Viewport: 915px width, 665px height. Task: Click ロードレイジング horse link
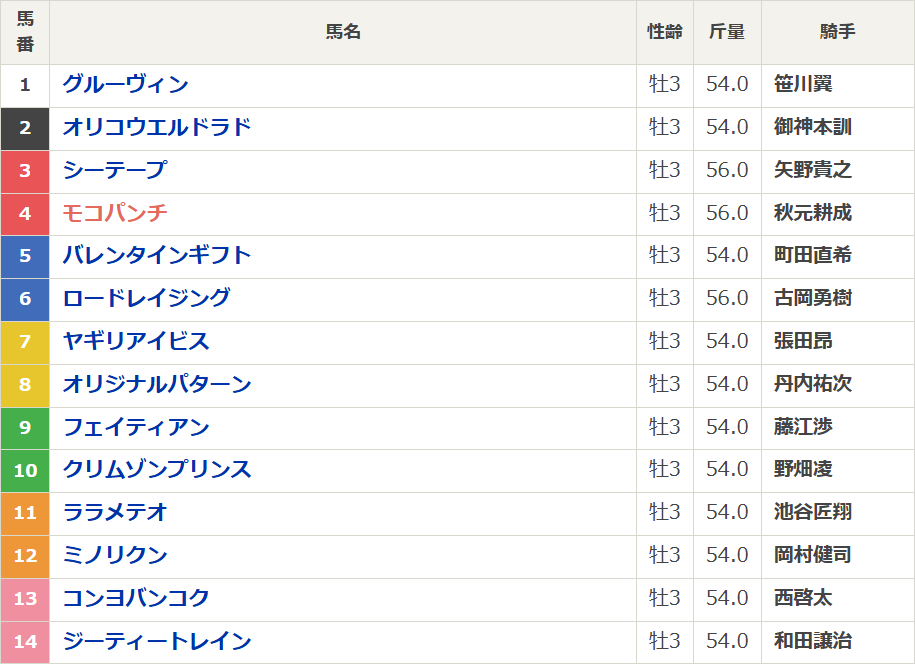[146, 298]
